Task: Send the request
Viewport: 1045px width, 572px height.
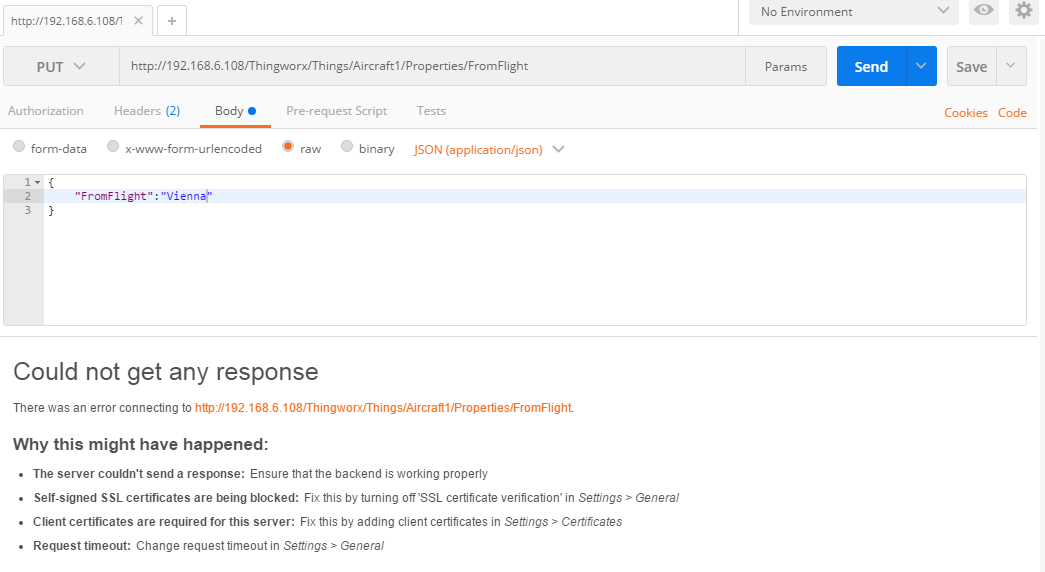Action: tap(871, 67)
